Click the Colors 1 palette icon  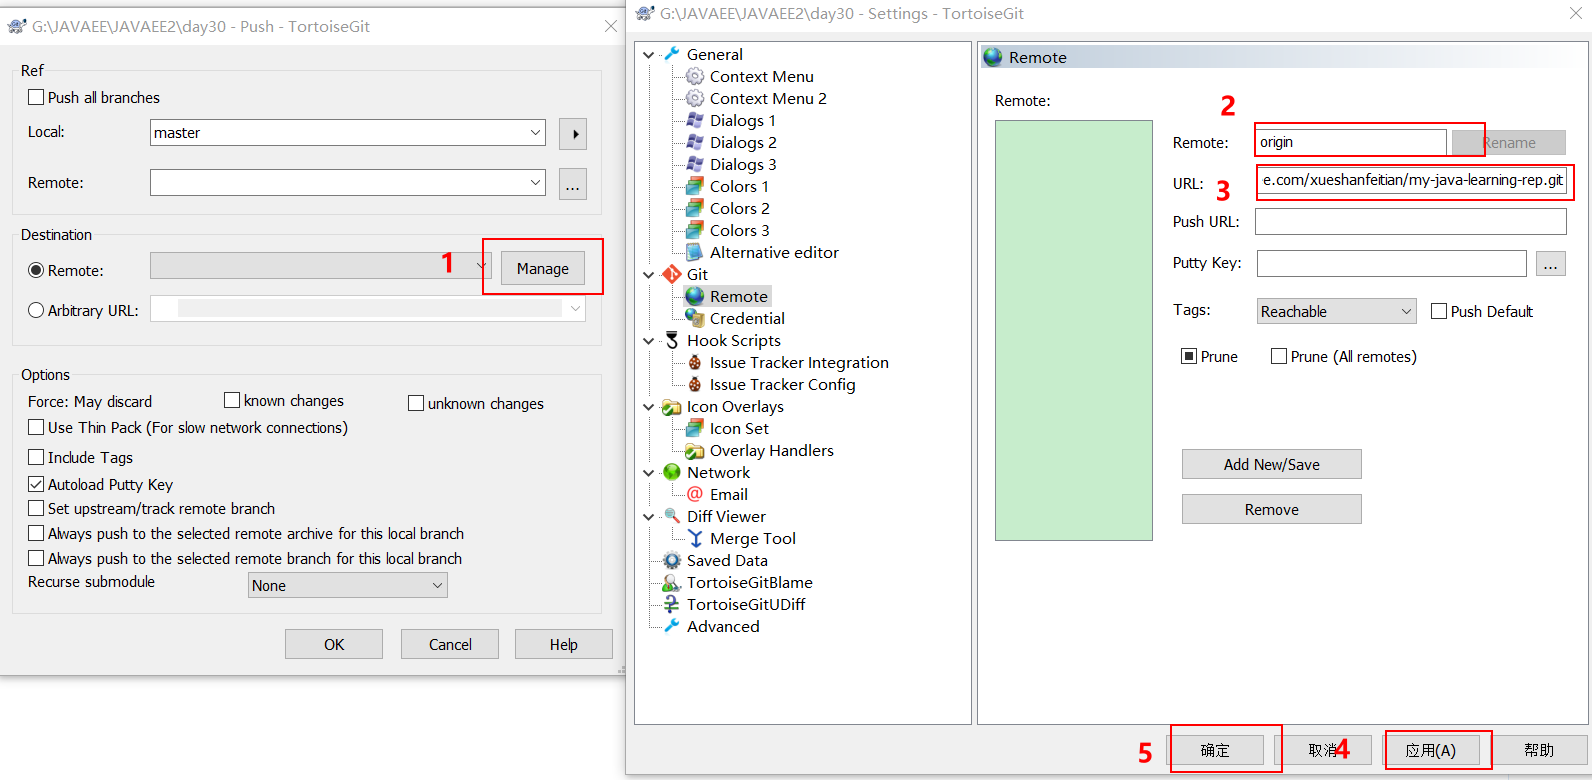point(695,186)
